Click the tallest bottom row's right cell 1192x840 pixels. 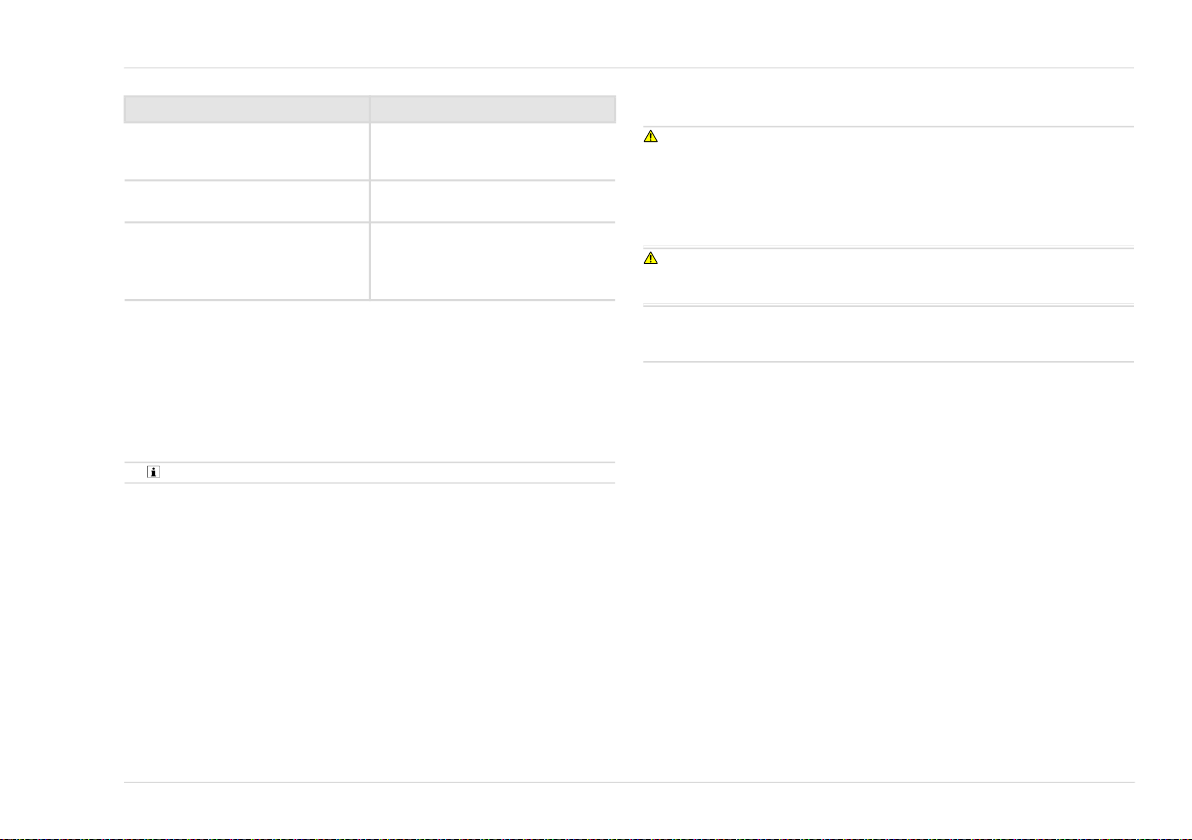point(493,261)
